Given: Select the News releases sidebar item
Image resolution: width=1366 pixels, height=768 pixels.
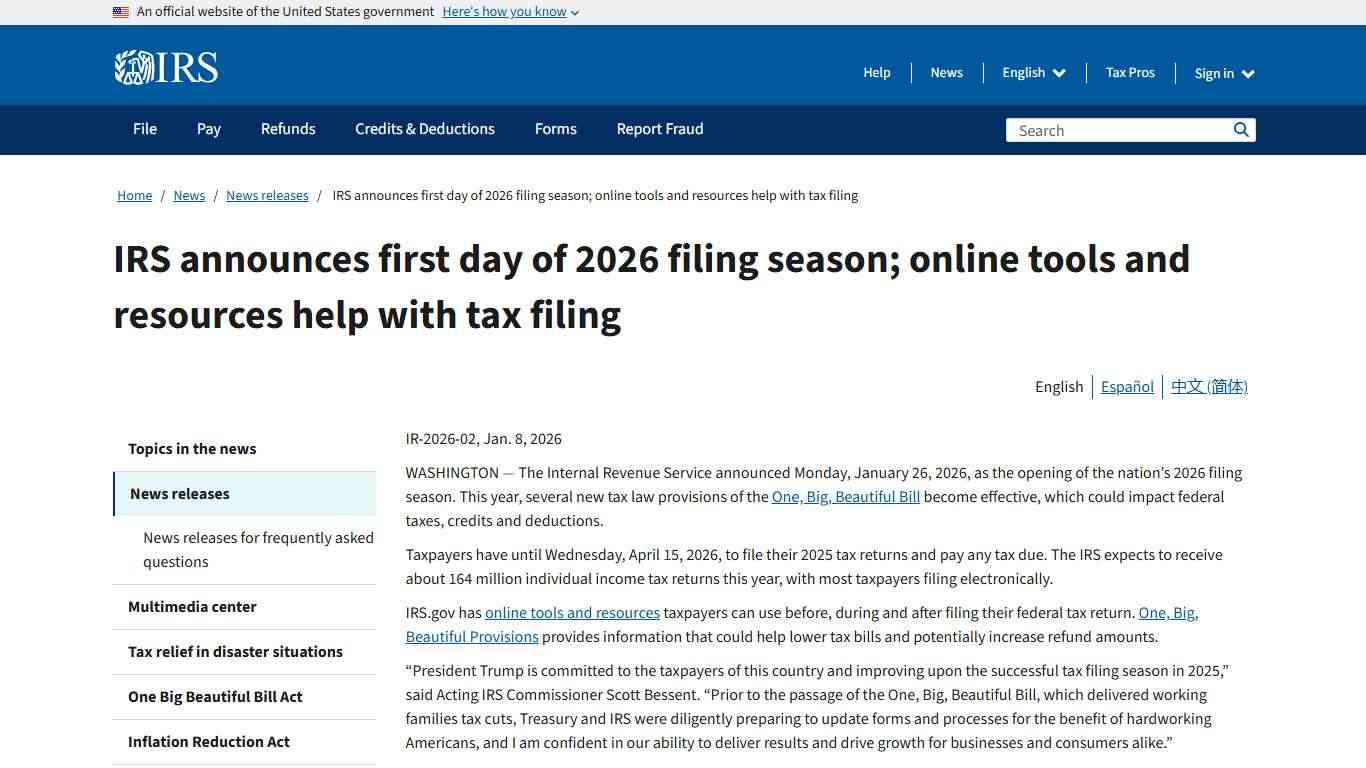Looking at the screenshot, I should point(180,493).
